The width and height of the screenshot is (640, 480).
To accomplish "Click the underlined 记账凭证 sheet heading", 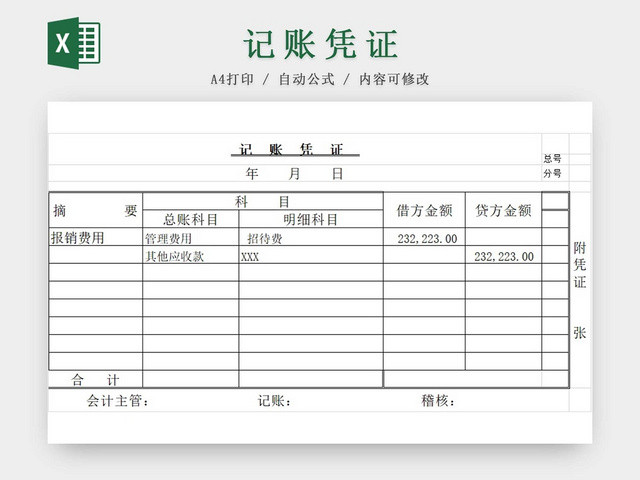I will [x=295, y=150].
